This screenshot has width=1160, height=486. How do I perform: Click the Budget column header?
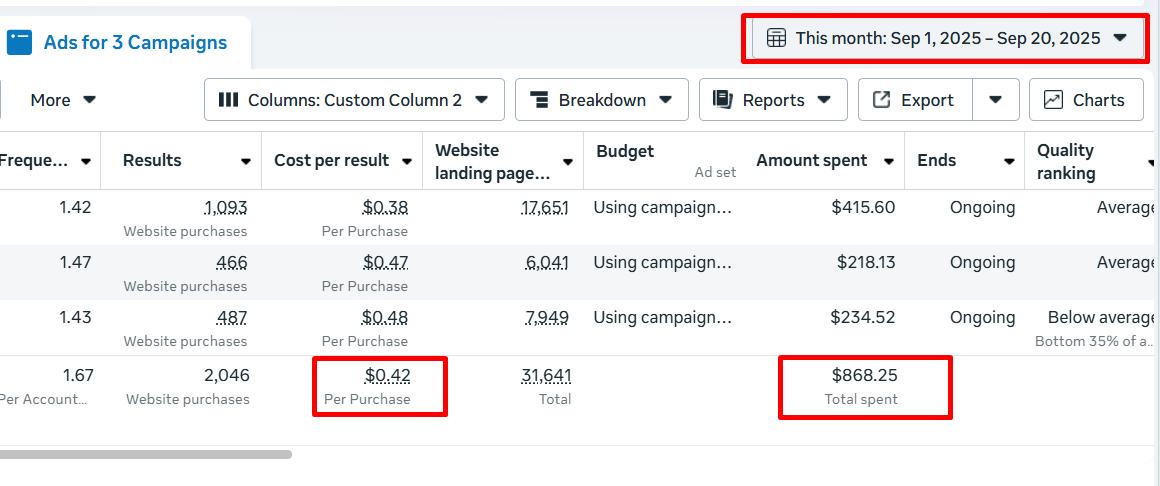click(625, 151)
